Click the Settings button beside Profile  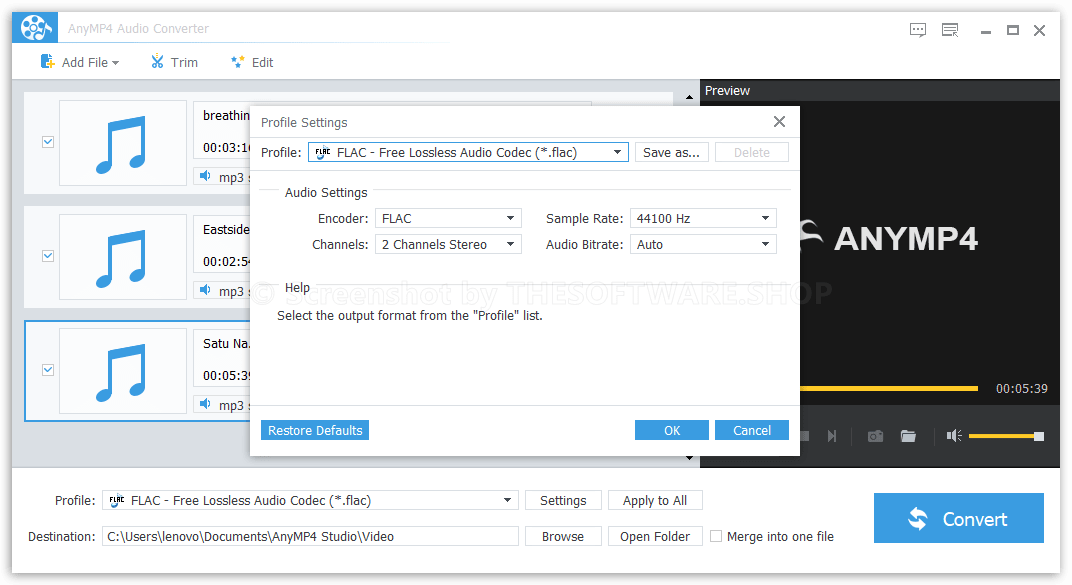[563, 500]
